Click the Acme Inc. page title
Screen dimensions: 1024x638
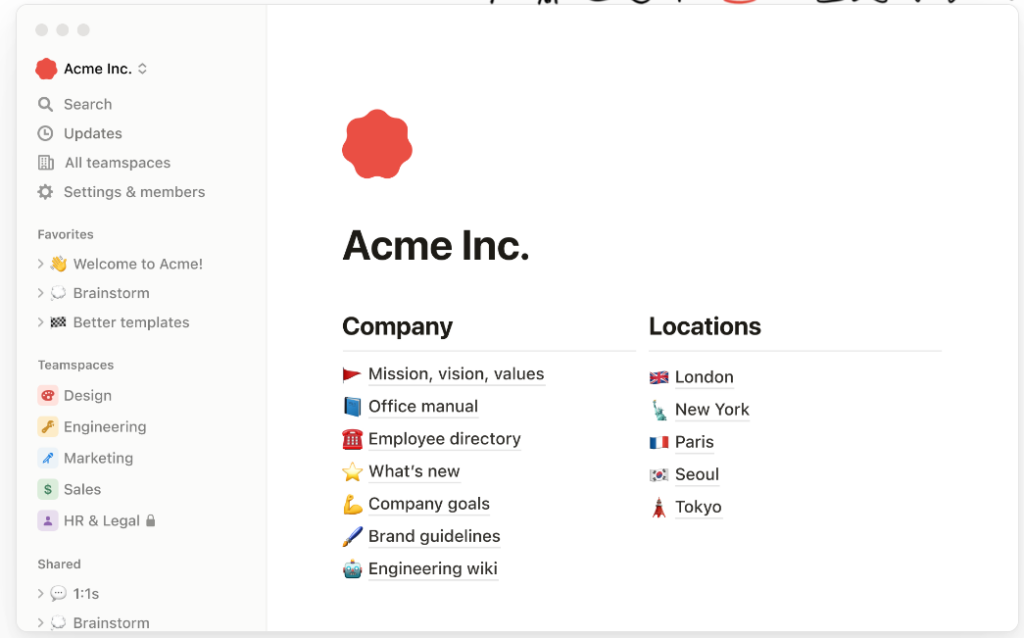(436, 245)
